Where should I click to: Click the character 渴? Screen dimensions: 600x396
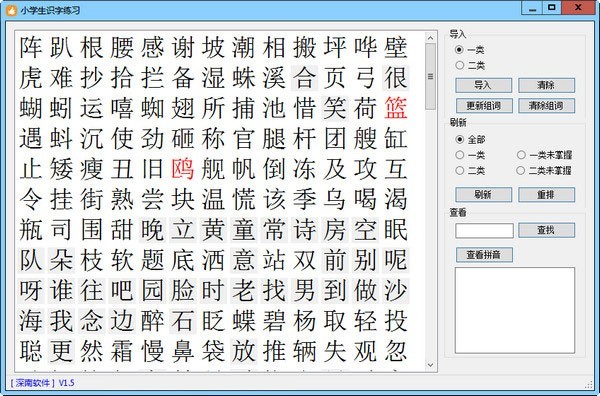click(396, 199)
